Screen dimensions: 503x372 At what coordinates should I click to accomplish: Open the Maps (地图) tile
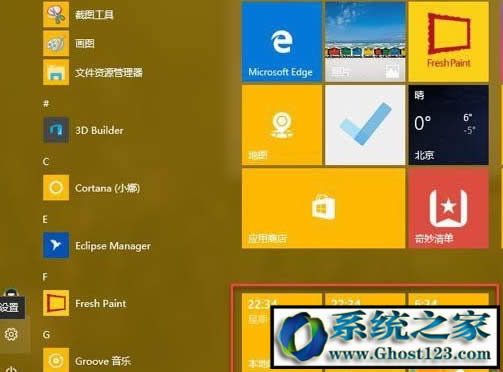point(282,125)
